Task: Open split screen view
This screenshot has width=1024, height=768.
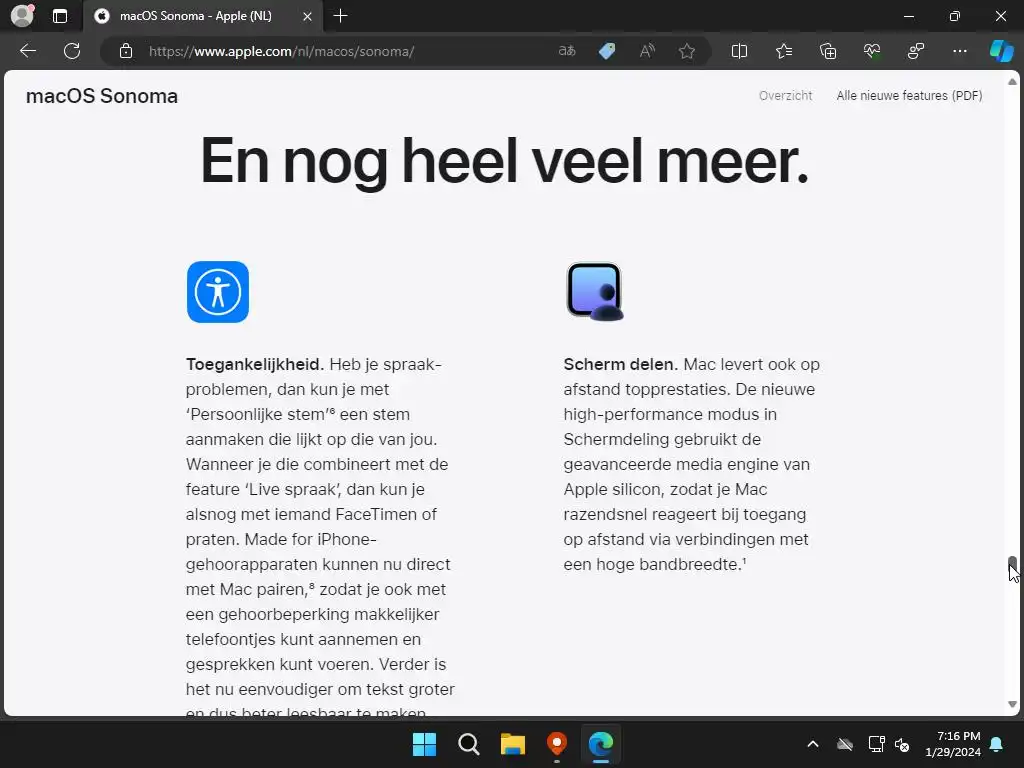Action: click(x=739, y=51)
